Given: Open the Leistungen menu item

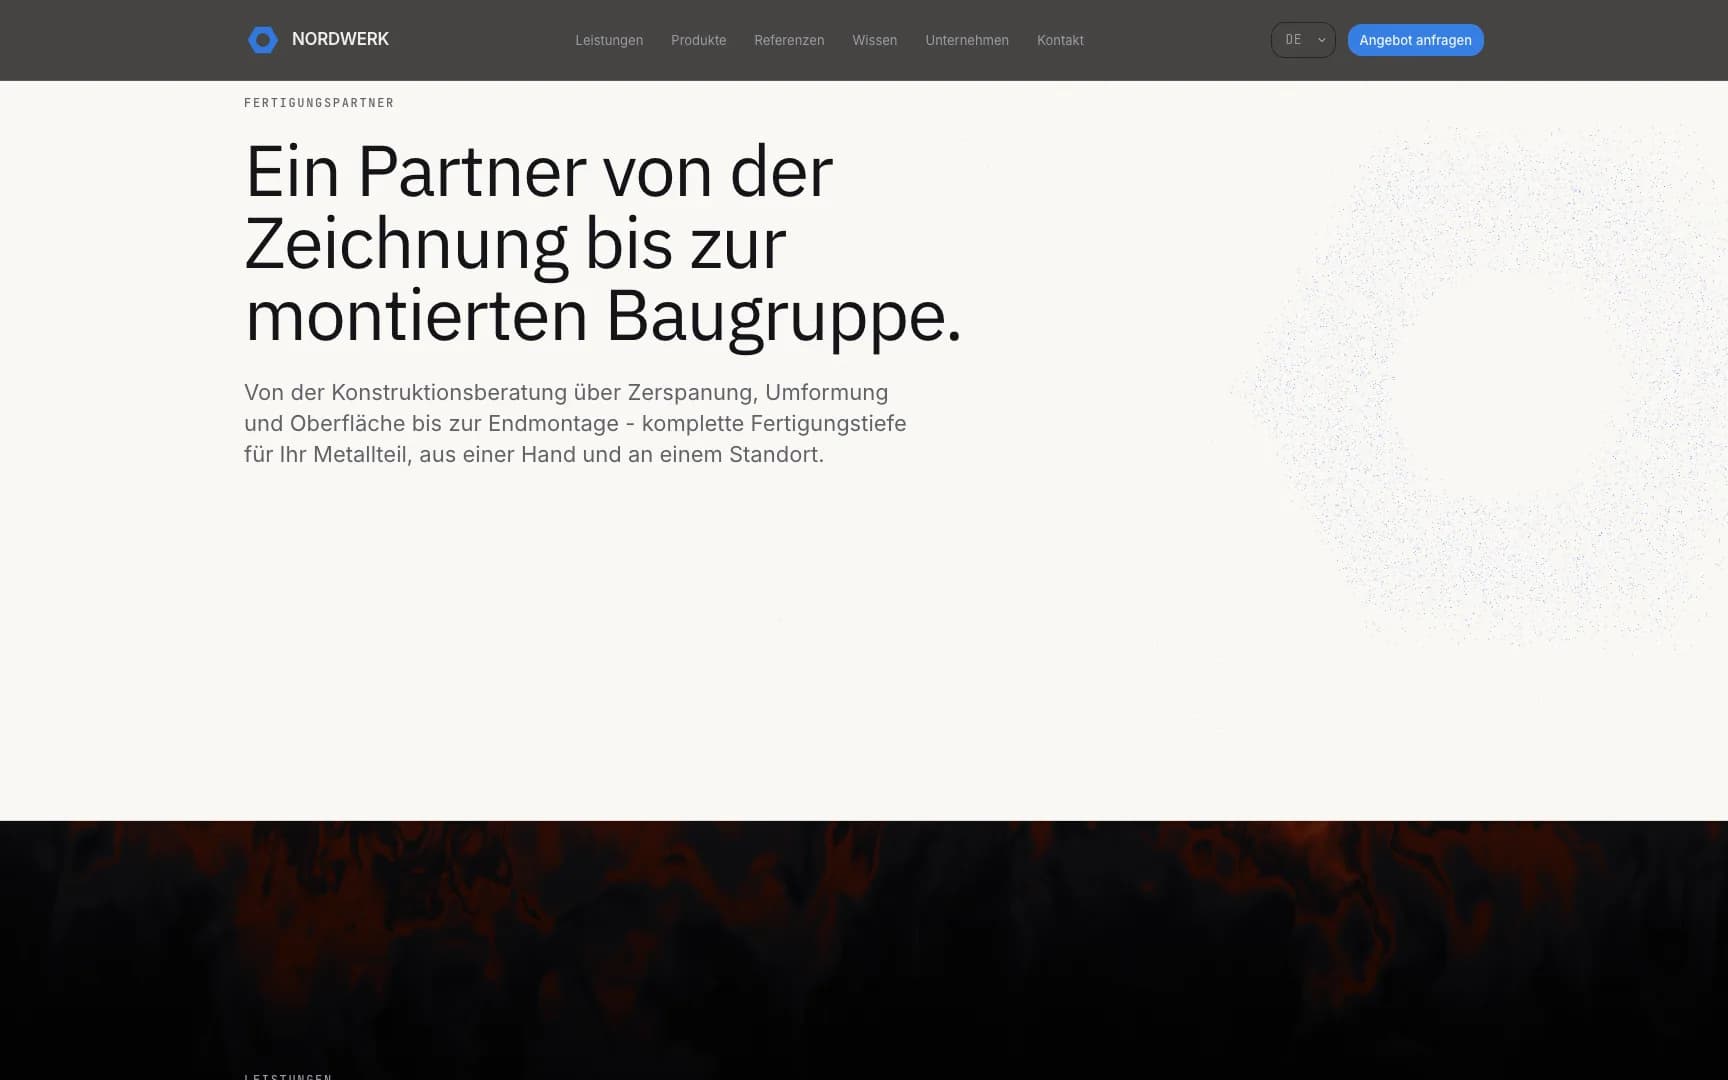Looking at the screenshot, I should [x=609, y=40].
